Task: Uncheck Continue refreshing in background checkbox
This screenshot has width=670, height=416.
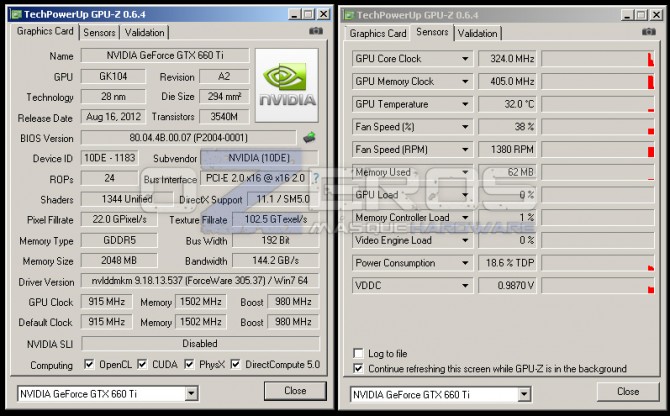Action: pos(358,368)
